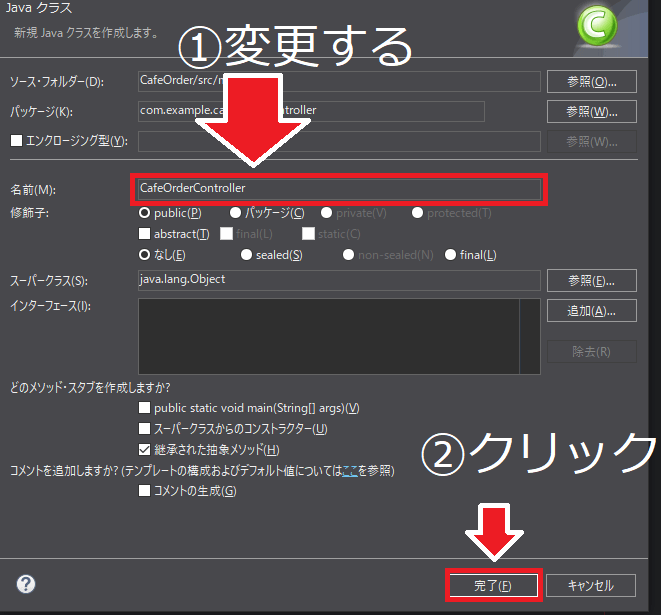Click the help question mark icon
Image resolution: width=661 pixels, height=615 pixels.
(x=26, y=584)
